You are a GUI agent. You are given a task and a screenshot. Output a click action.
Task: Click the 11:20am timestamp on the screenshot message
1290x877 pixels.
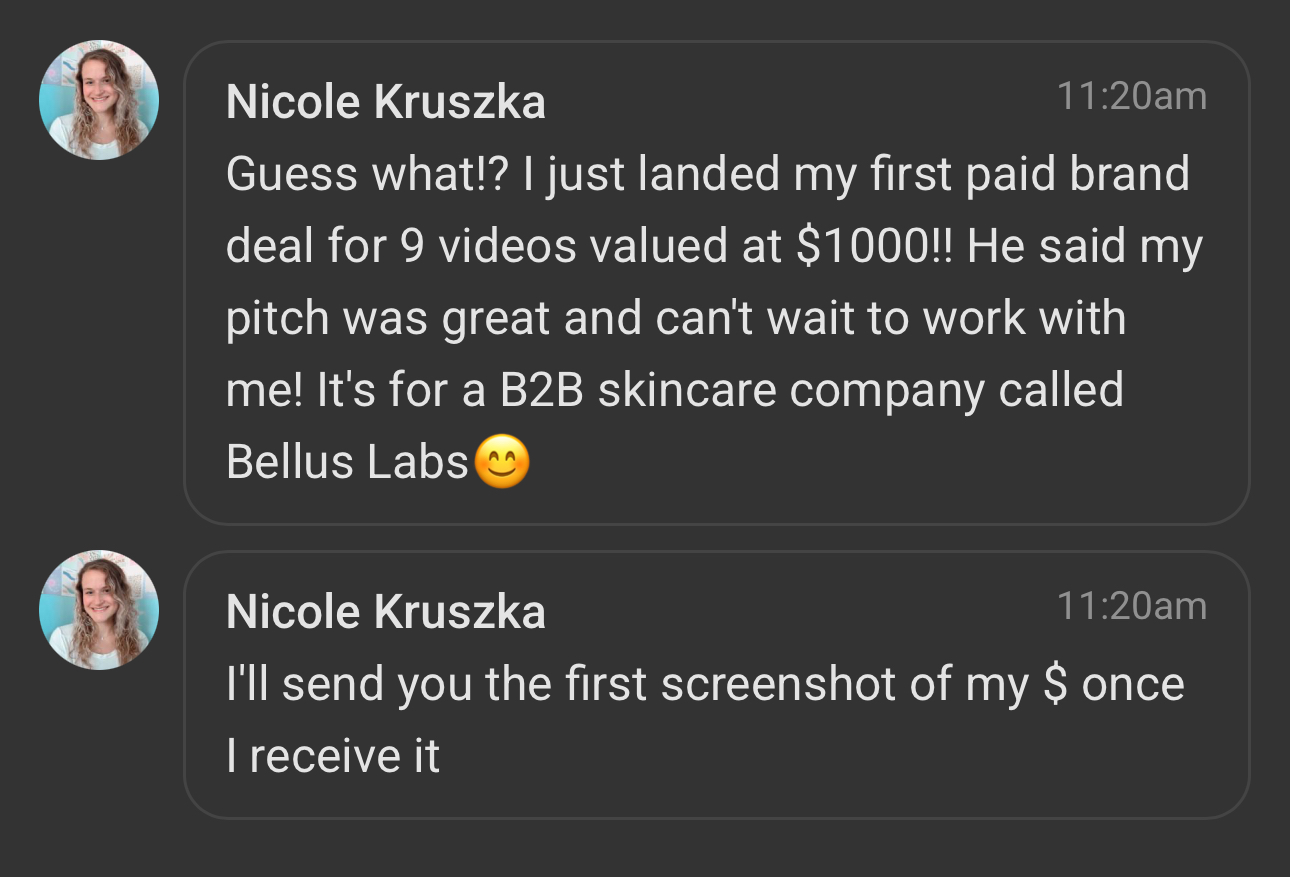[1131, 605]
